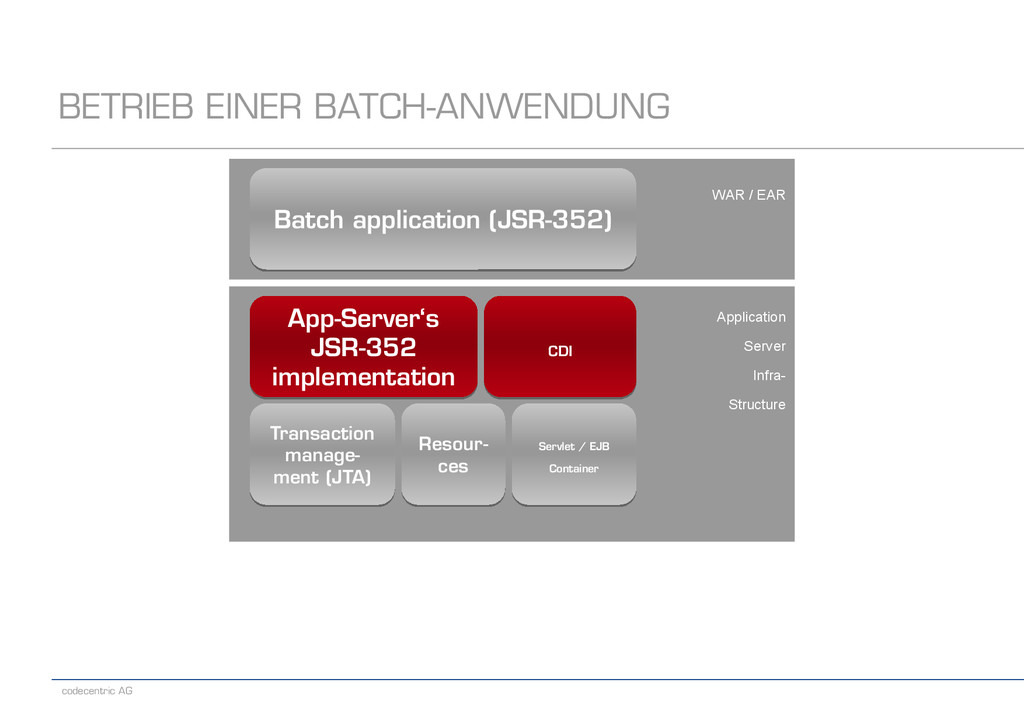This screenshot has width=1024, height=724.
Task: Click the Resources box
Action: pos(453,454)
